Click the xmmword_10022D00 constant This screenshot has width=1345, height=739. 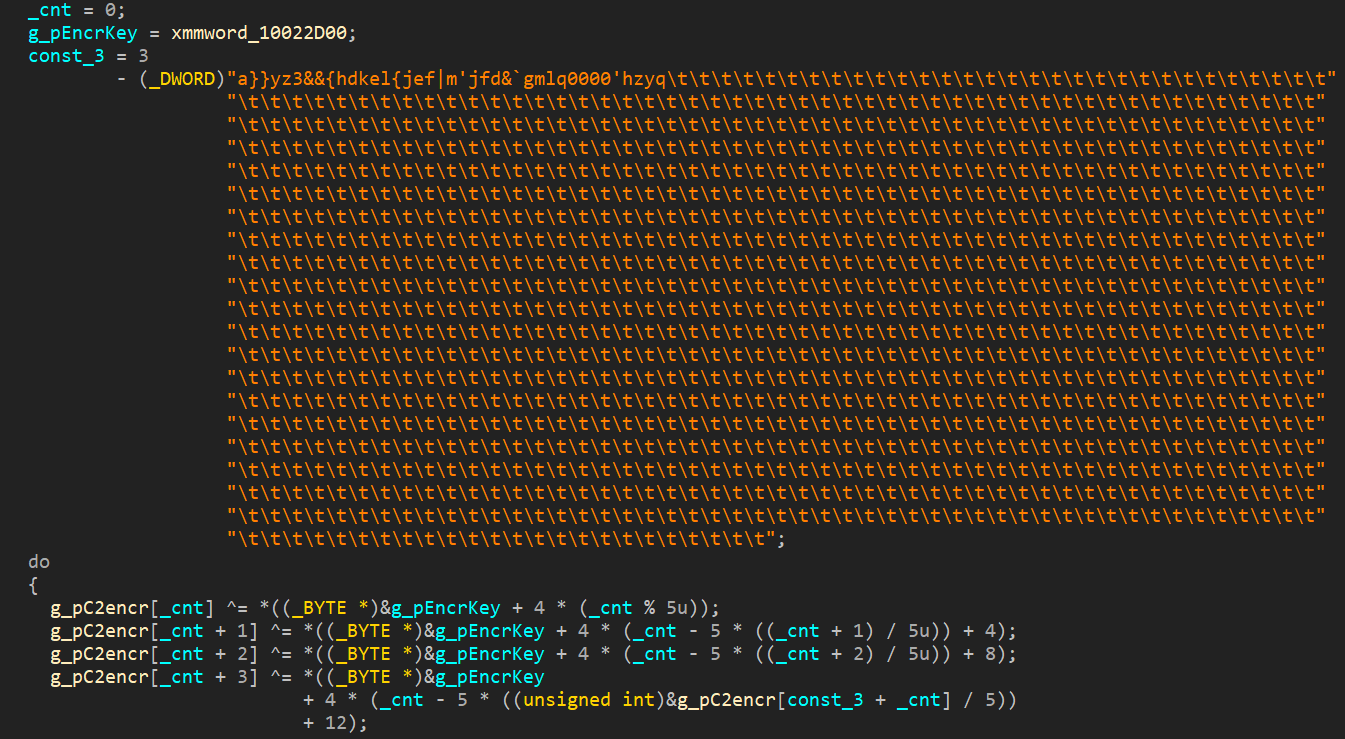(258, 33)
